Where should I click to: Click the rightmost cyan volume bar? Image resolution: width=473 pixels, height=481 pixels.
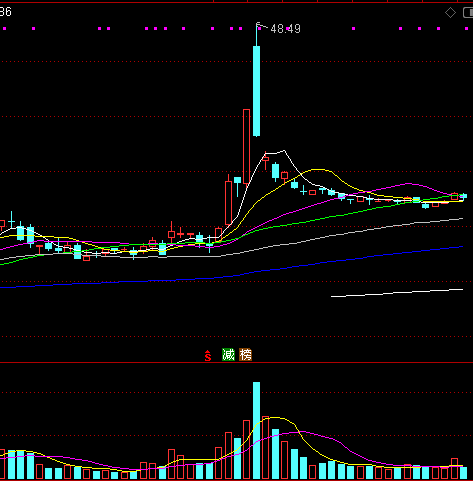(x=464, y=473)
